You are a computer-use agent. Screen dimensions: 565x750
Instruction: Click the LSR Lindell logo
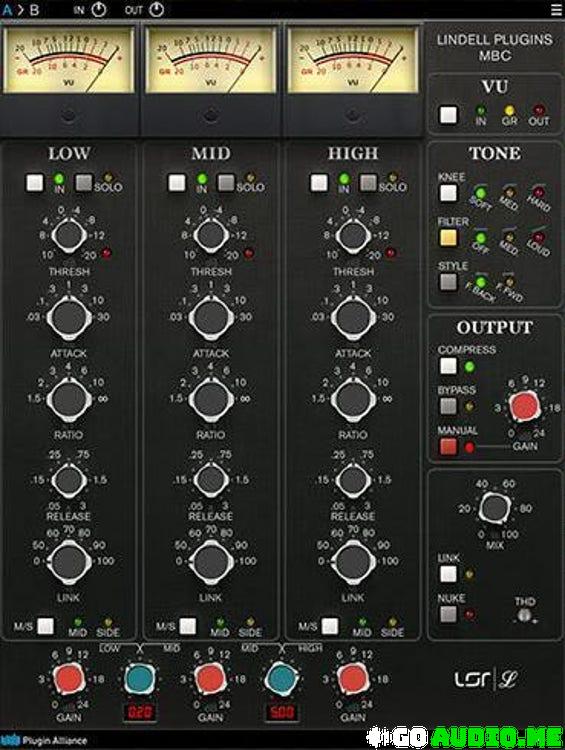[486, 679]
